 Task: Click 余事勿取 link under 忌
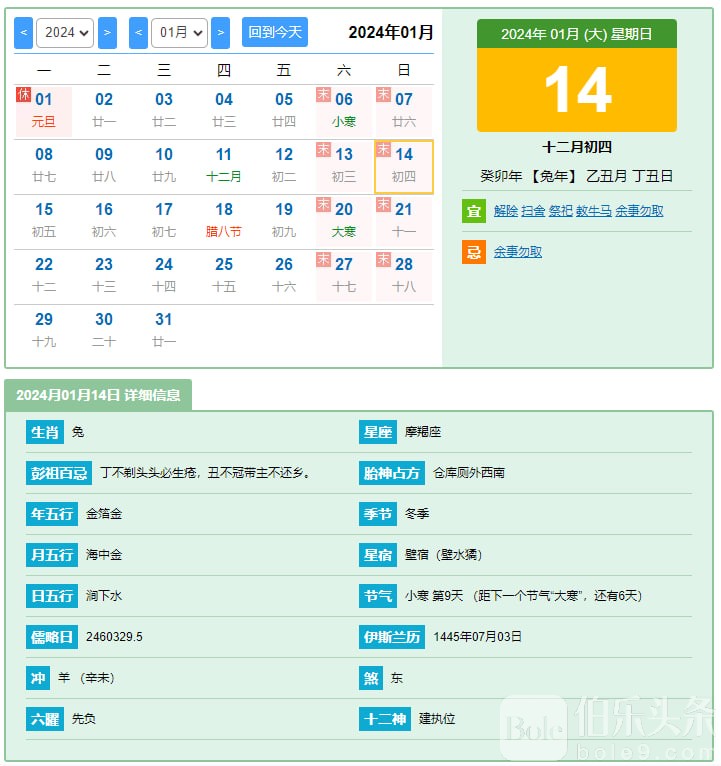tap(518, 252)
